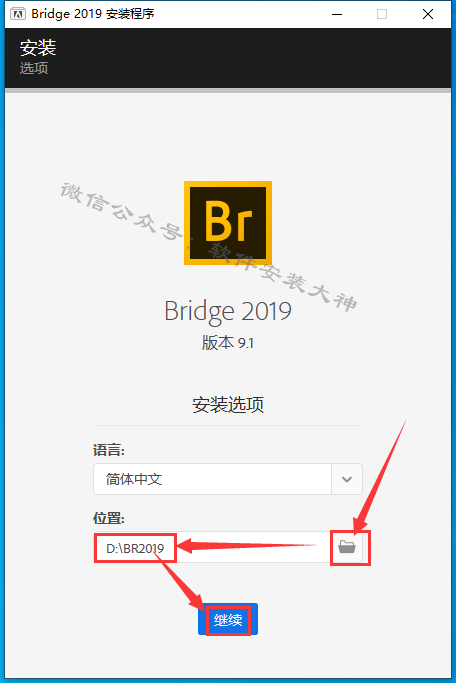Close the Bridge 2019 安装程序 window
This screenshot has height=683, width=456.
(428, 14)
